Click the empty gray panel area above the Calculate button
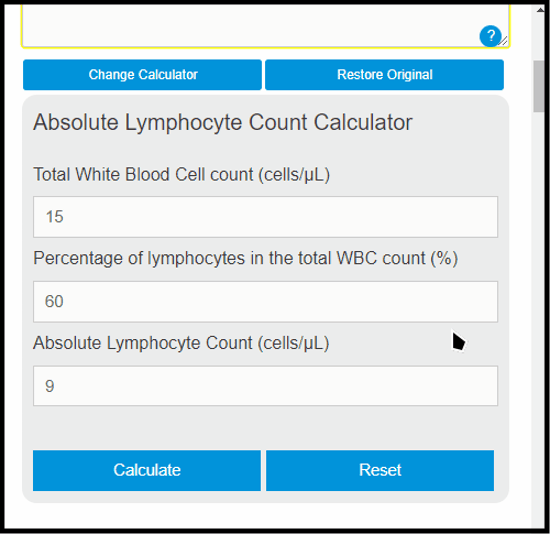550x534 pixels. (x=266, y=428)
